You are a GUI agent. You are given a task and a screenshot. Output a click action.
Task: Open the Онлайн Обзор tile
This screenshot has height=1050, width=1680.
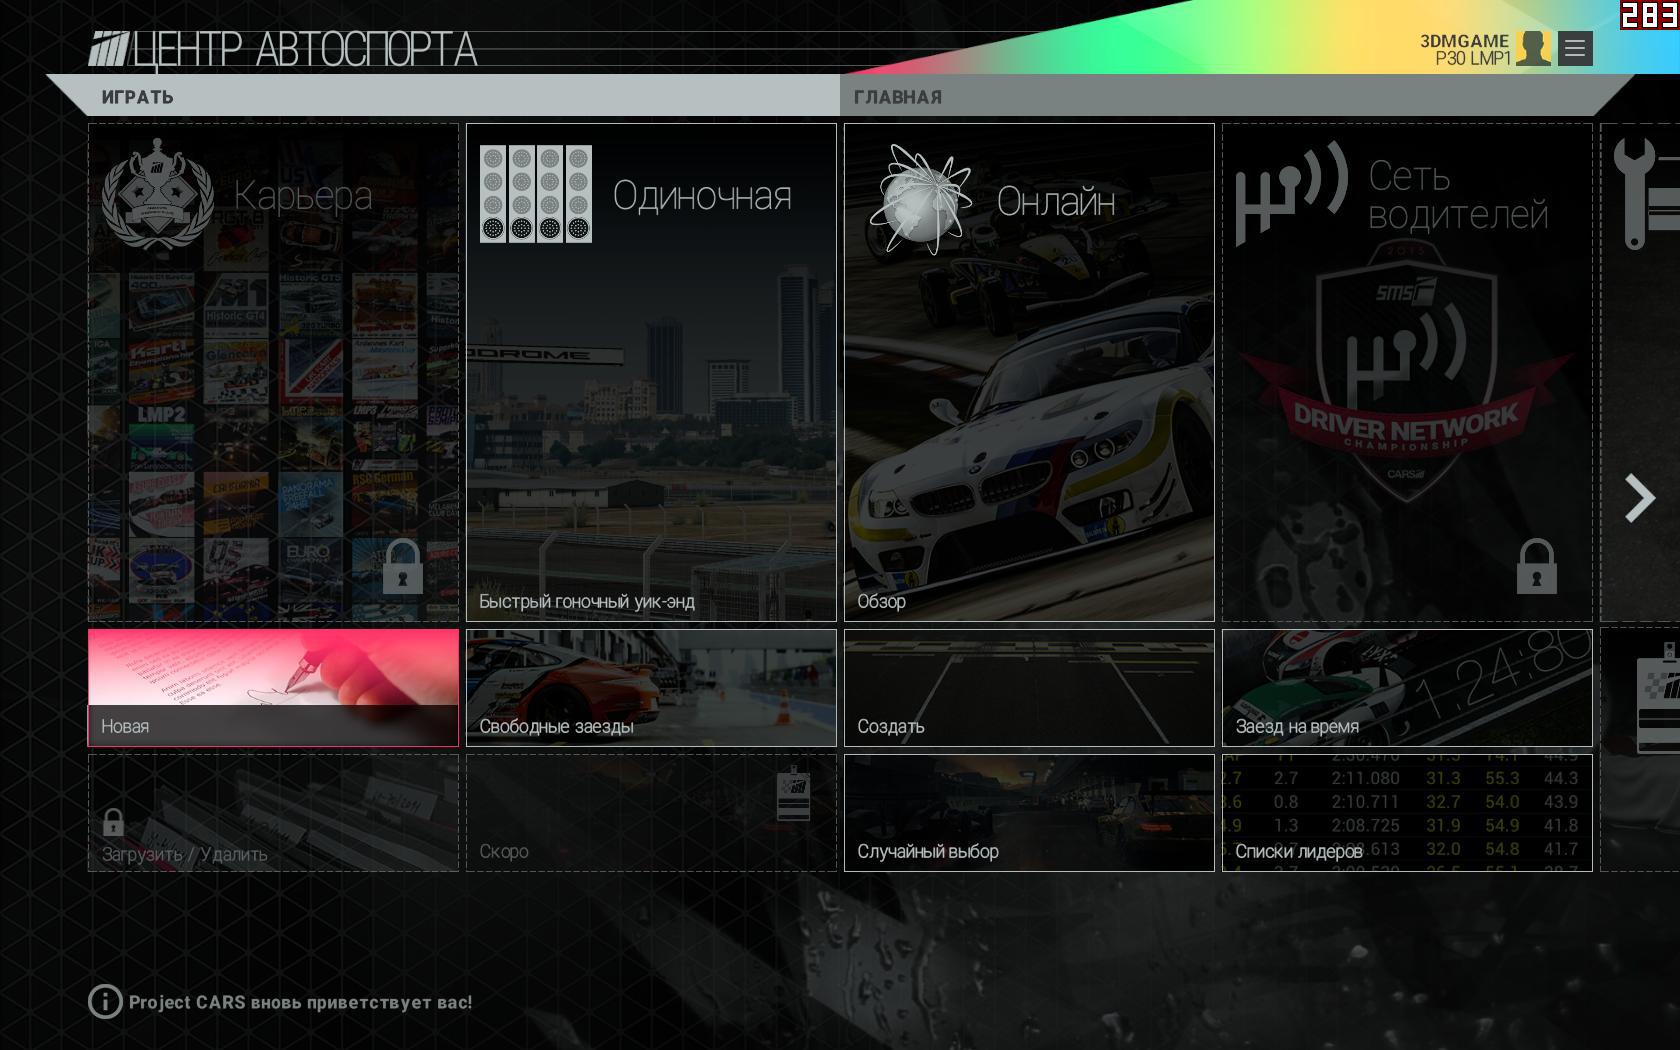coord(1029,372)
